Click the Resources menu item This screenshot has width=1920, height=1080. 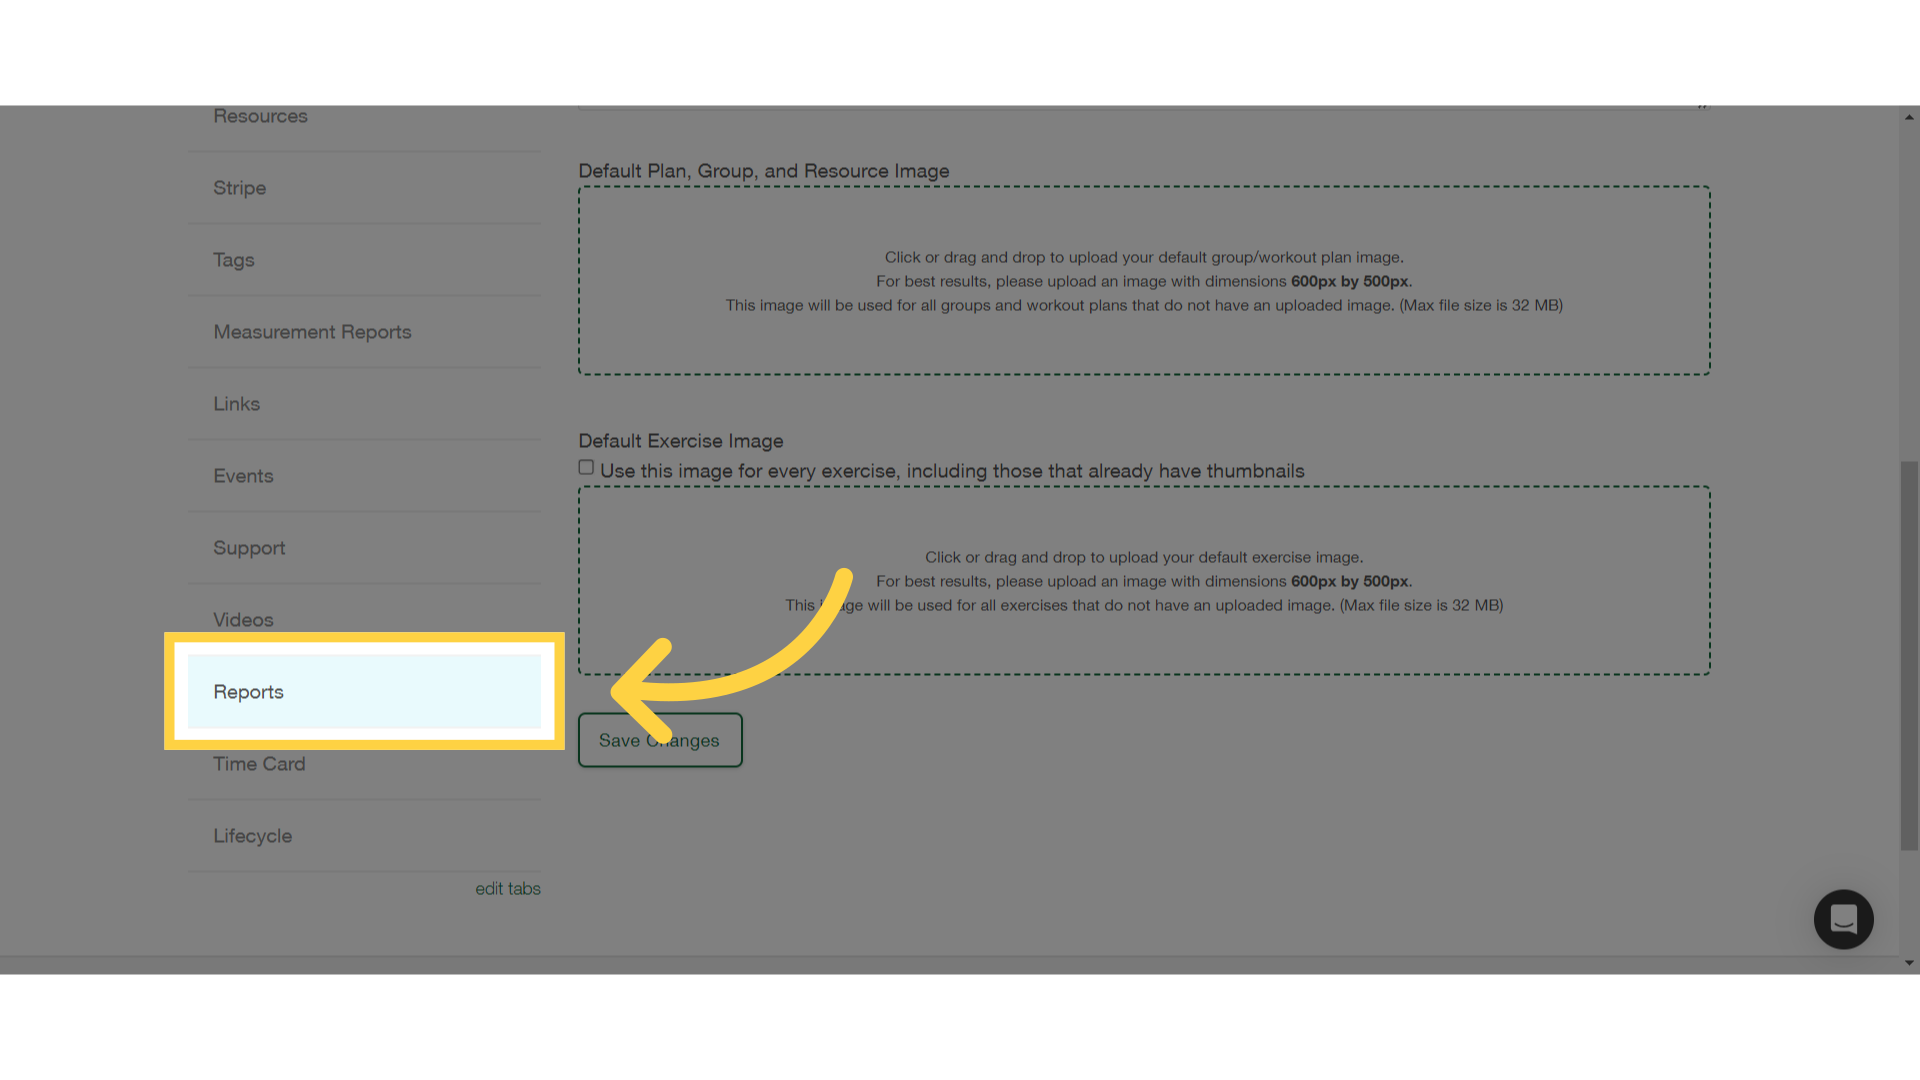coord(261,115)
